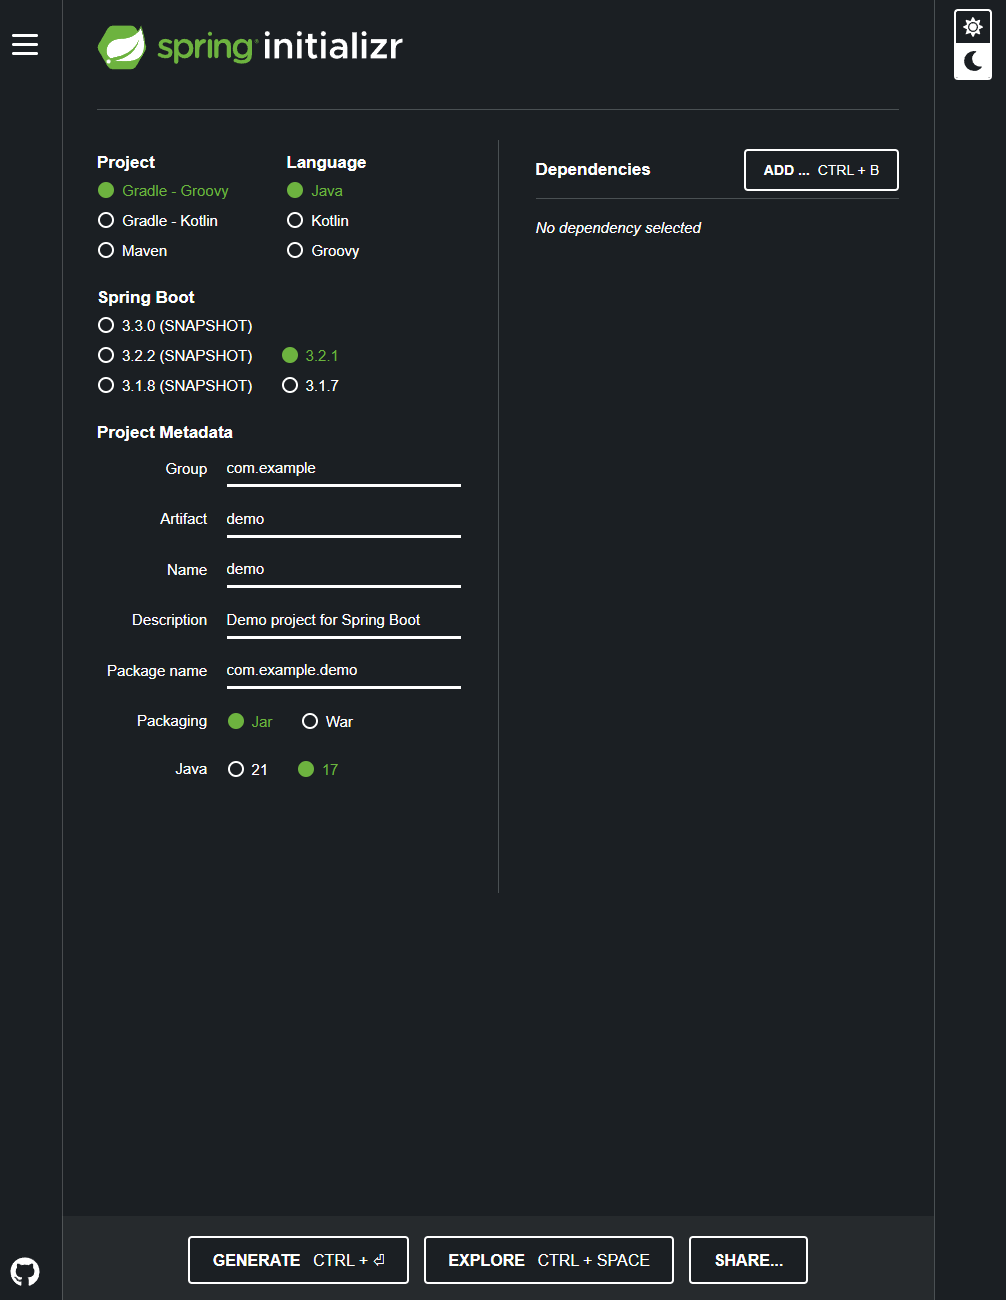This screenshot has width=1006, height=1300.
Task: Open the GitHub repository icon
Action: coord(26,1271)
